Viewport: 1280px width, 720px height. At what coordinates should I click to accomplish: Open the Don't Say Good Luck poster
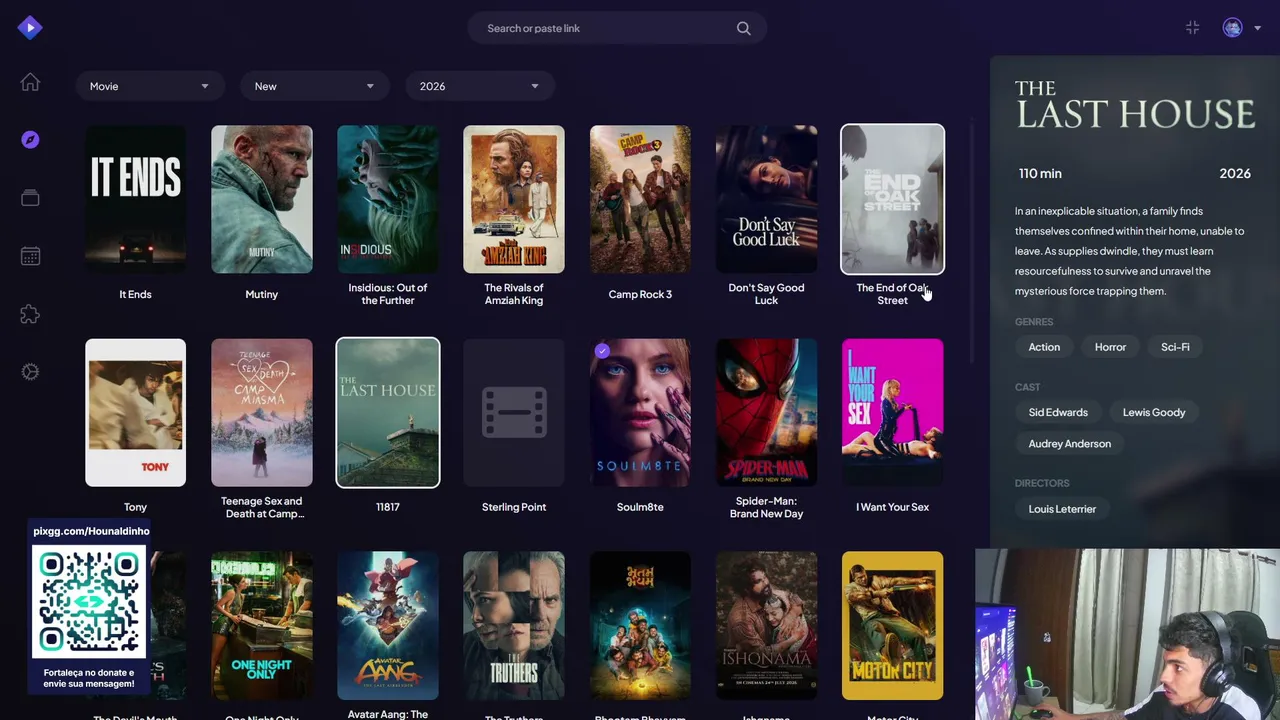click(766, 199)
